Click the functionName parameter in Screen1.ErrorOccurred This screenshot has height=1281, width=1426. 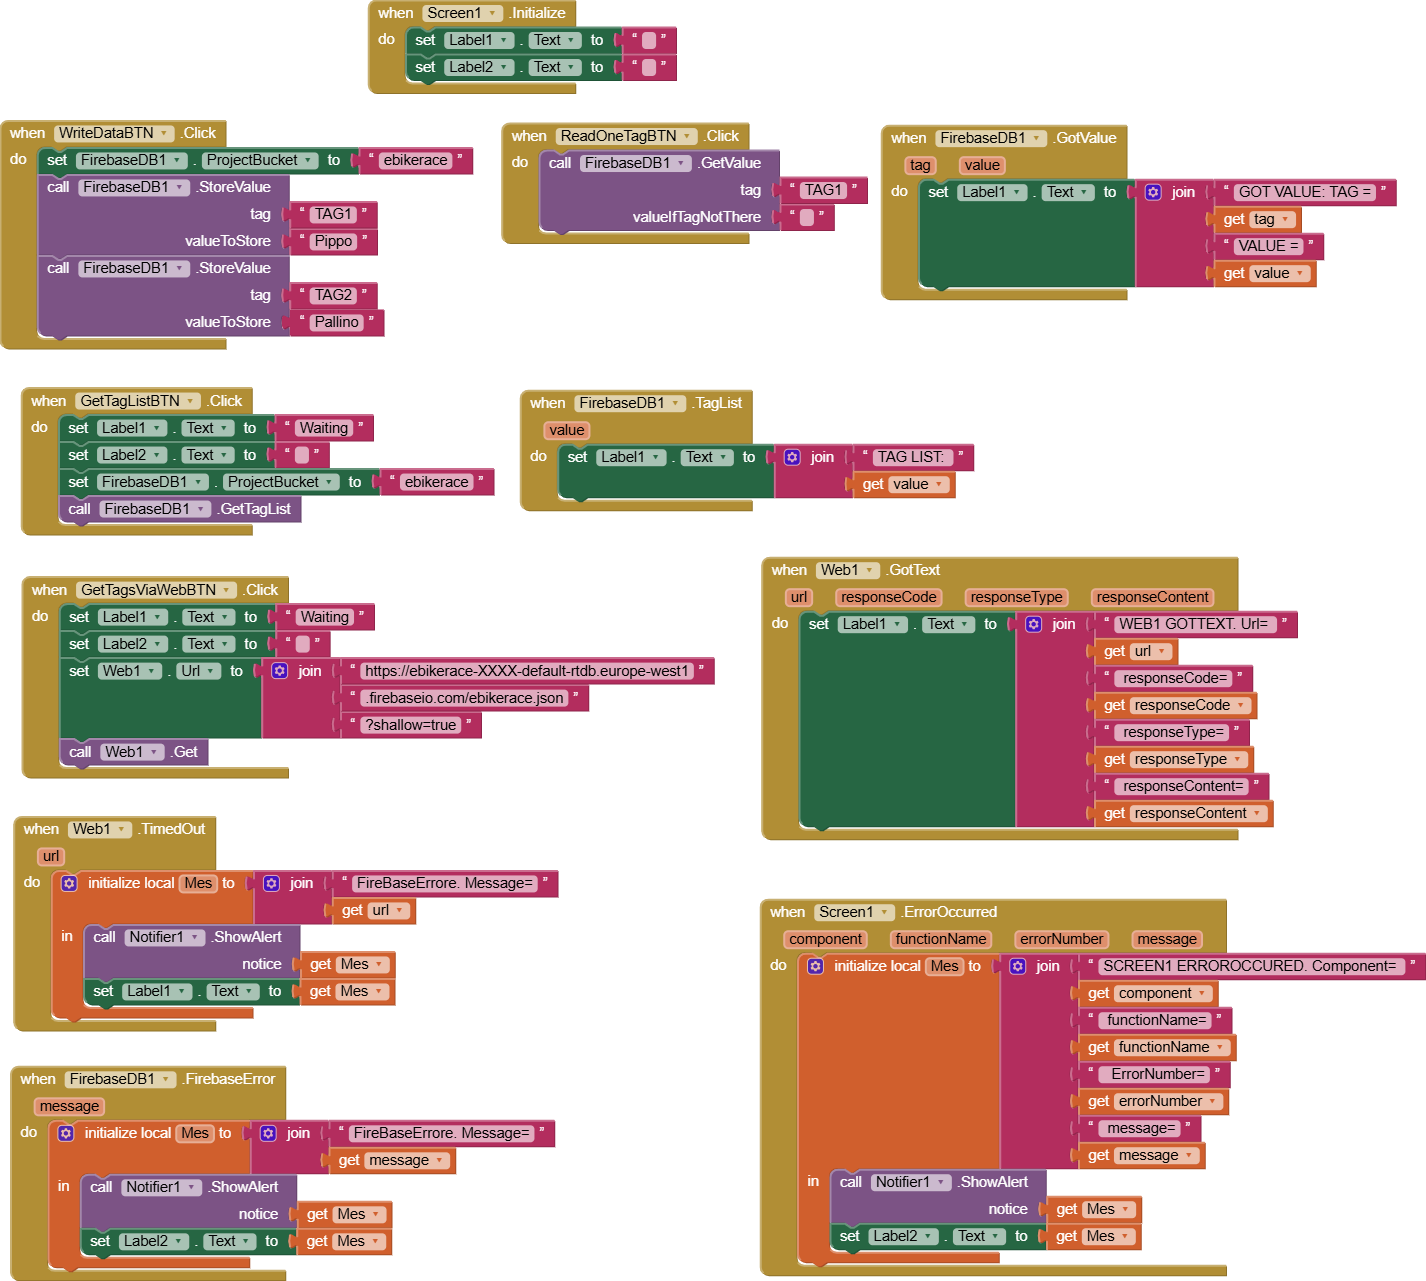tap(940, 939)
